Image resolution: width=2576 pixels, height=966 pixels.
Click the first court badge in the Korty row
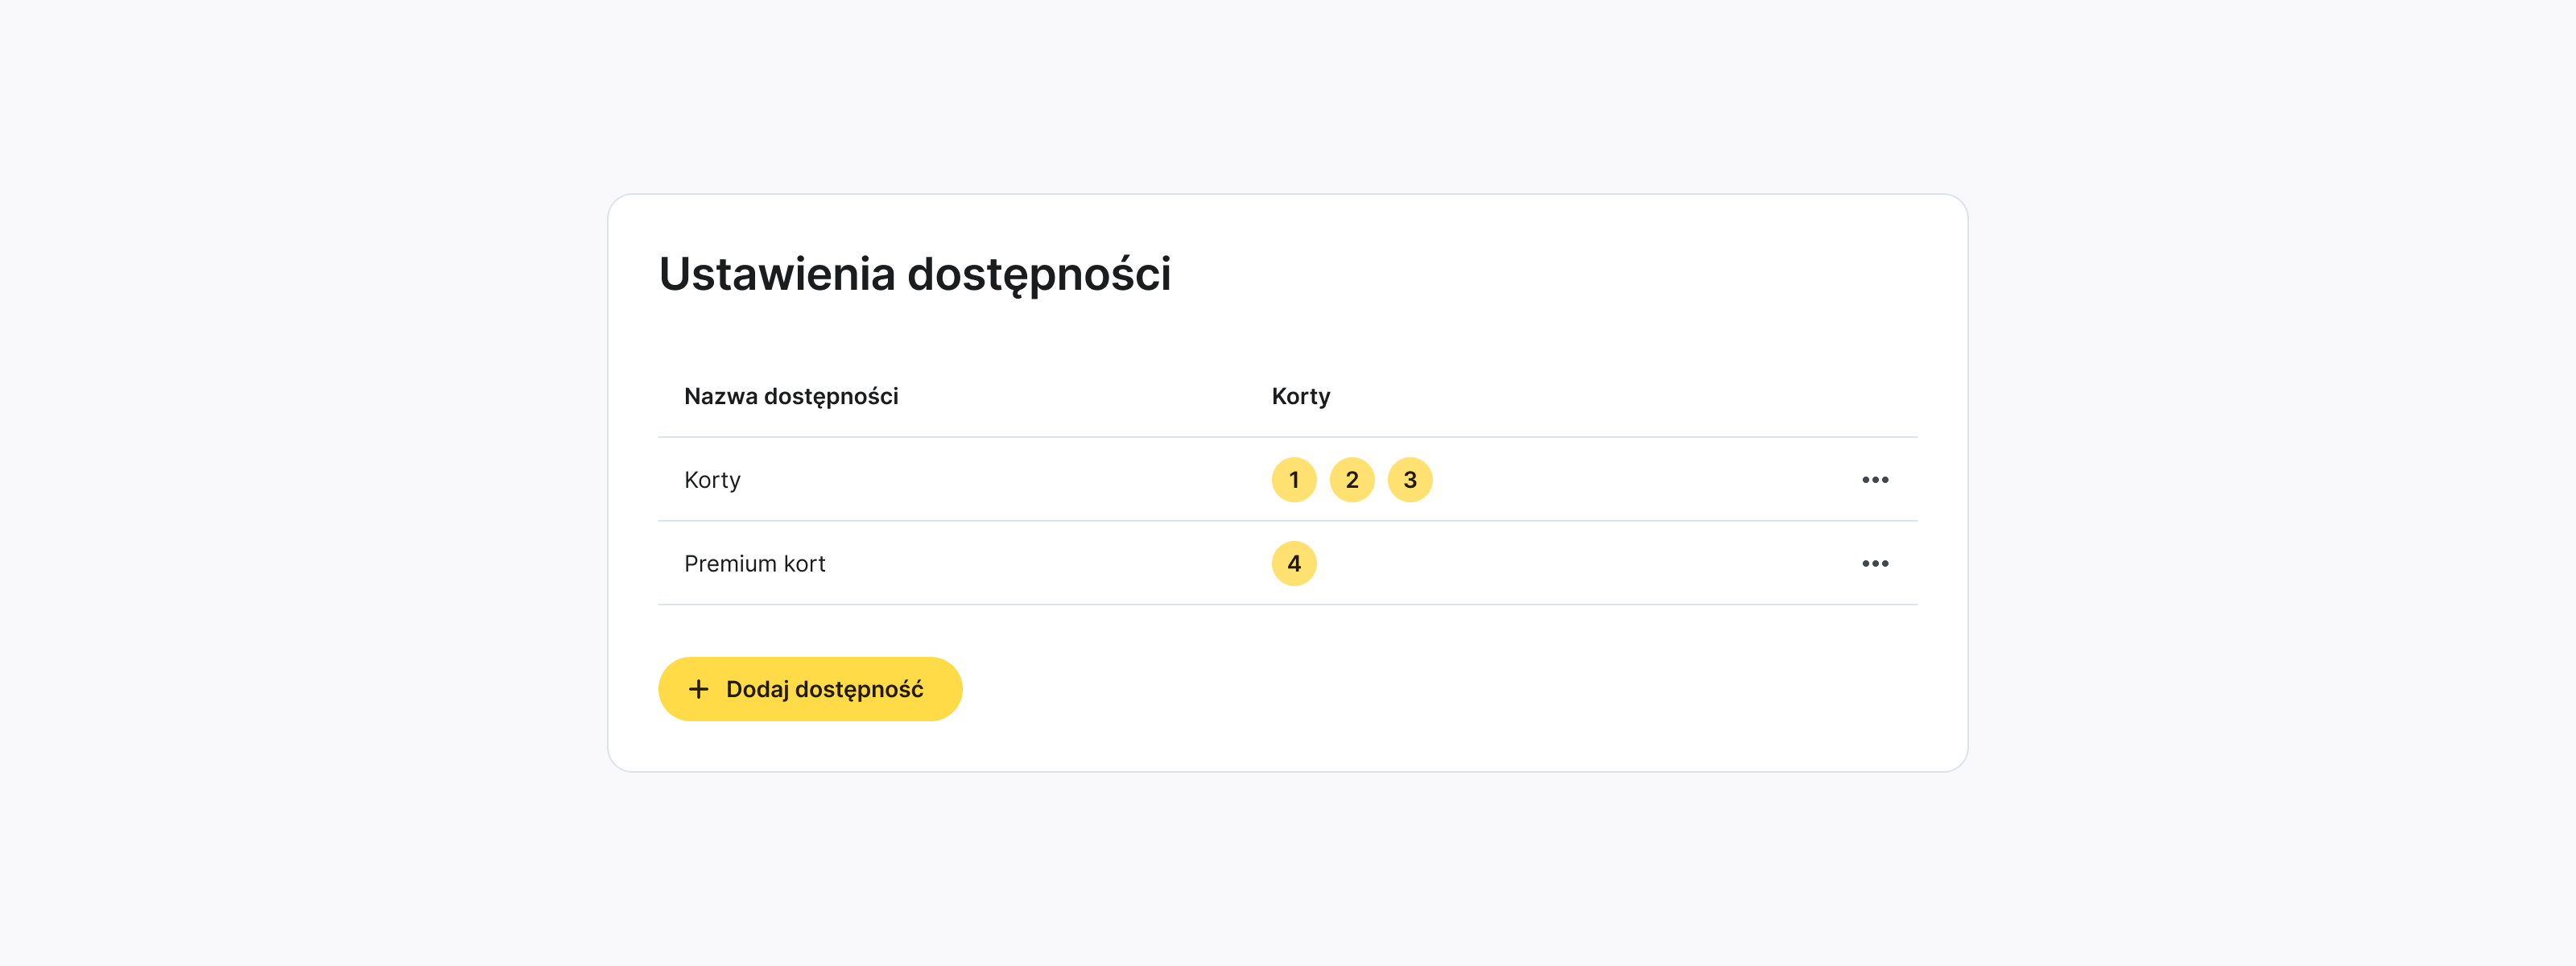1294,480
